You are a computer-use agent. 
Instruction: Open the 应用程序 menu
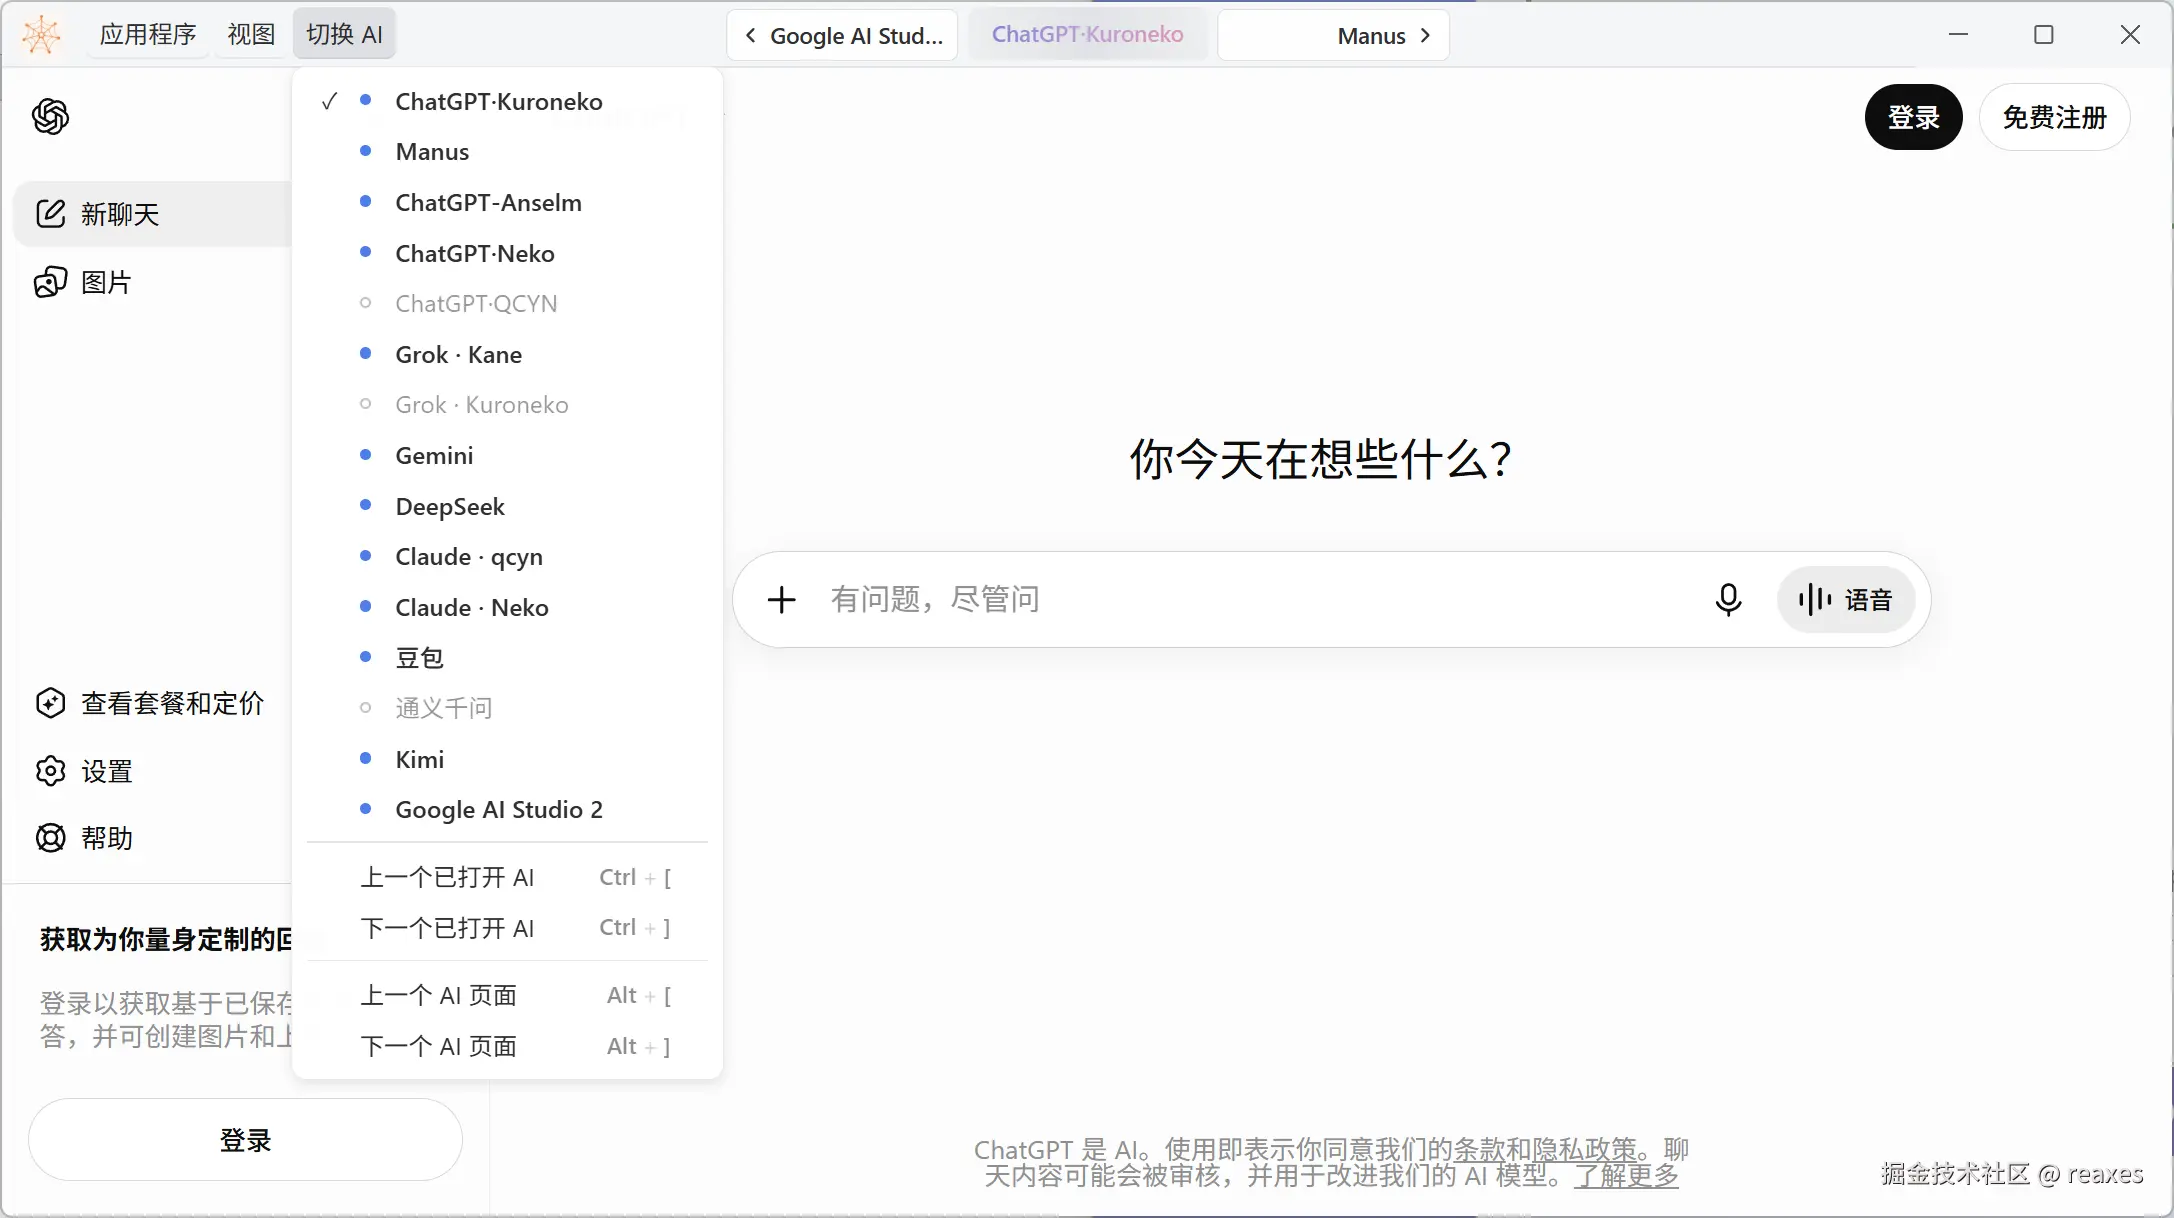point(148,35)
